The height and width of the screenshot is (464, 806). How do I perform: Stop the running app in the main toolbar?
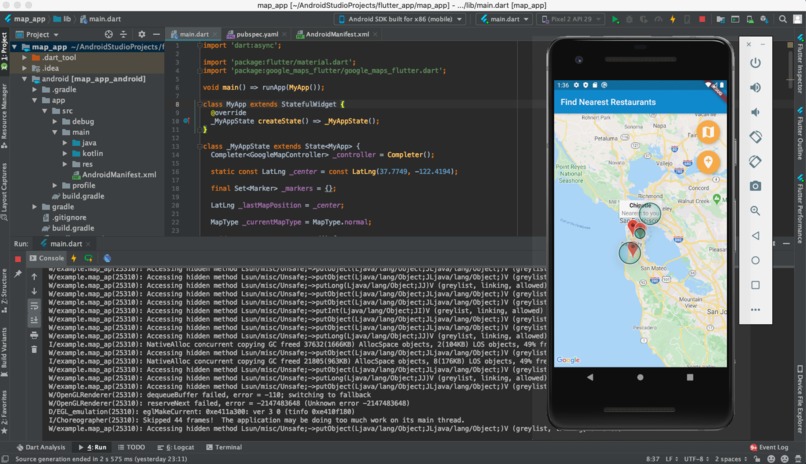coord(702,20)
